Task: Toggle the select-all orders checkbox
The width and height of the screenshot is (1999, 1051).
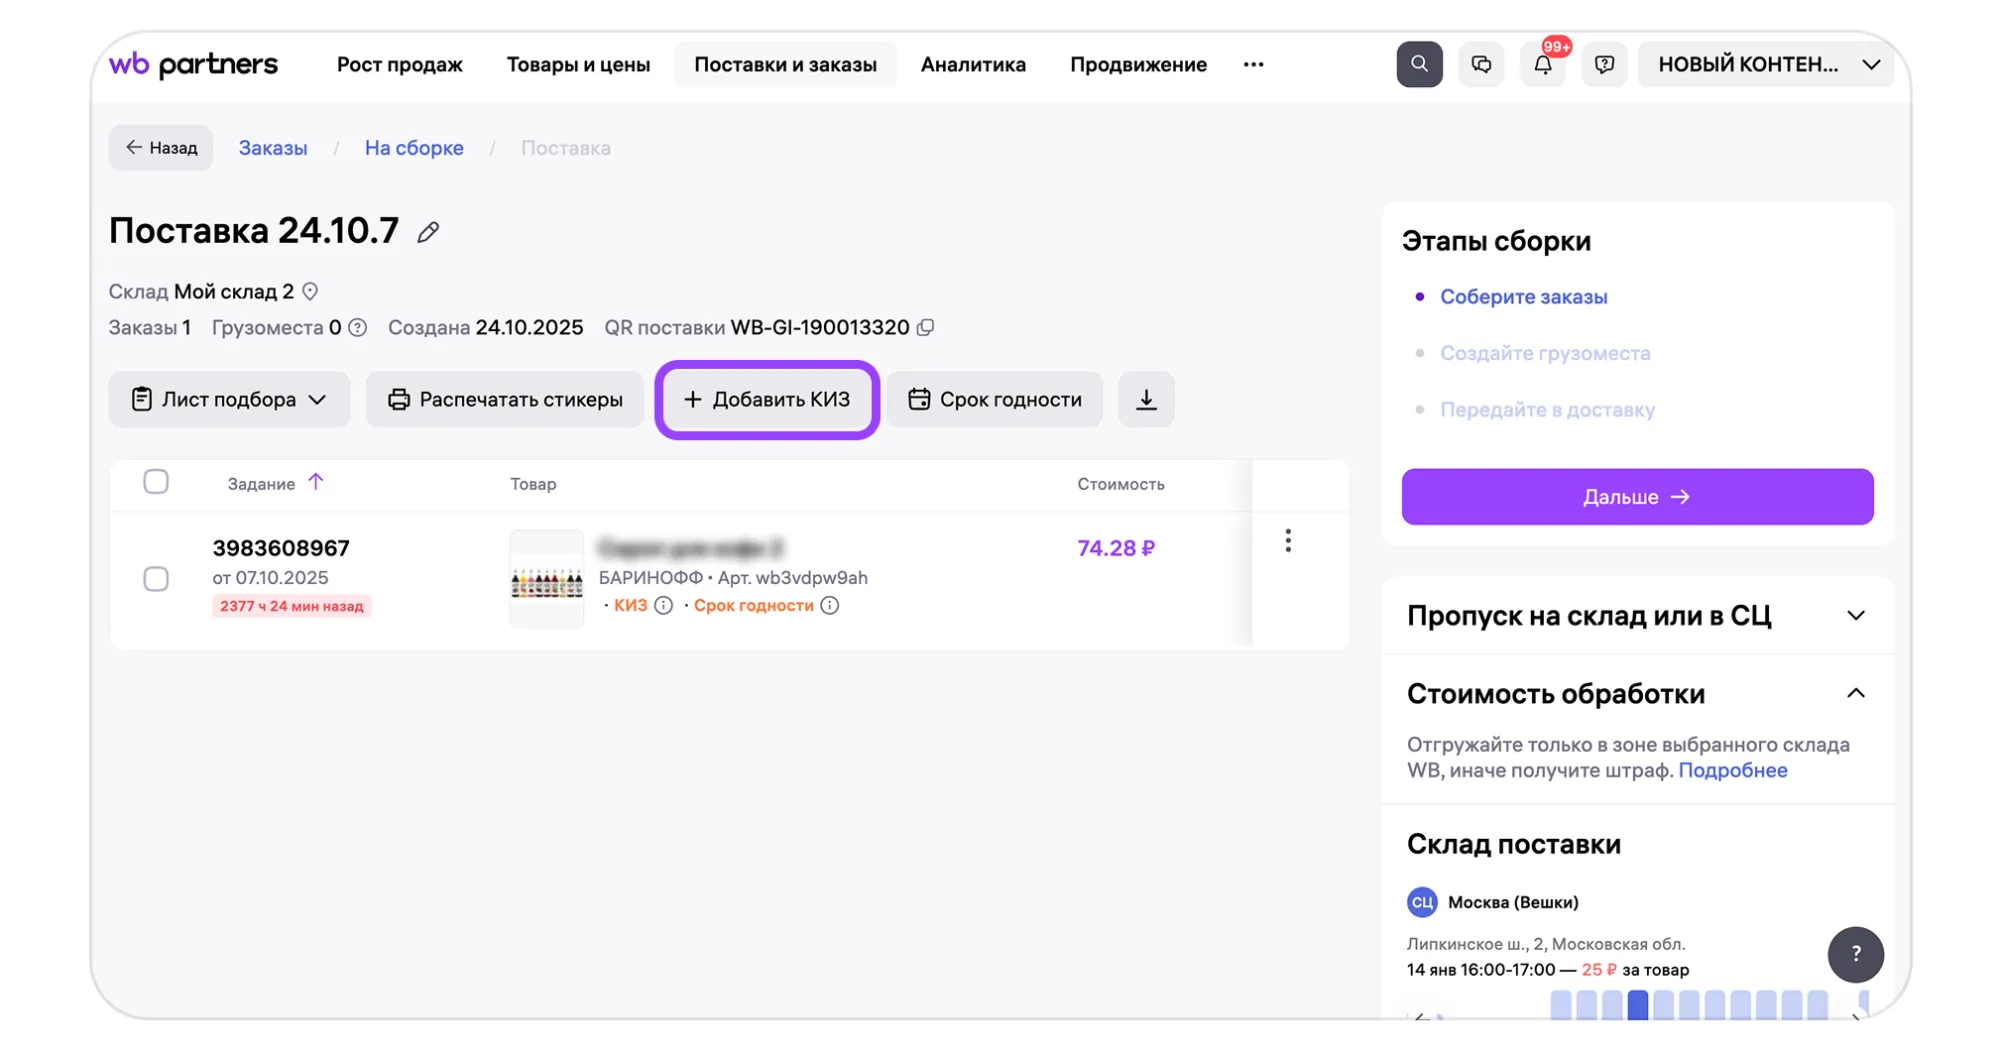Action: tap(156, 482)
